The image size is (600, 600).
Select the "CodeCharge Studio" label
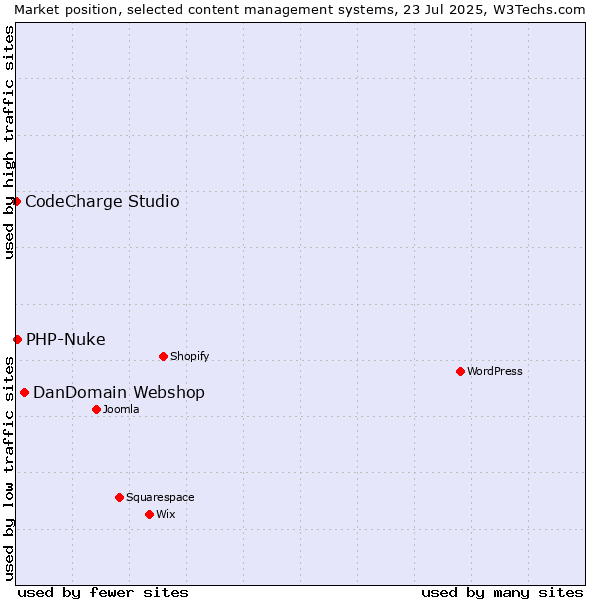[x=102, y=202]
